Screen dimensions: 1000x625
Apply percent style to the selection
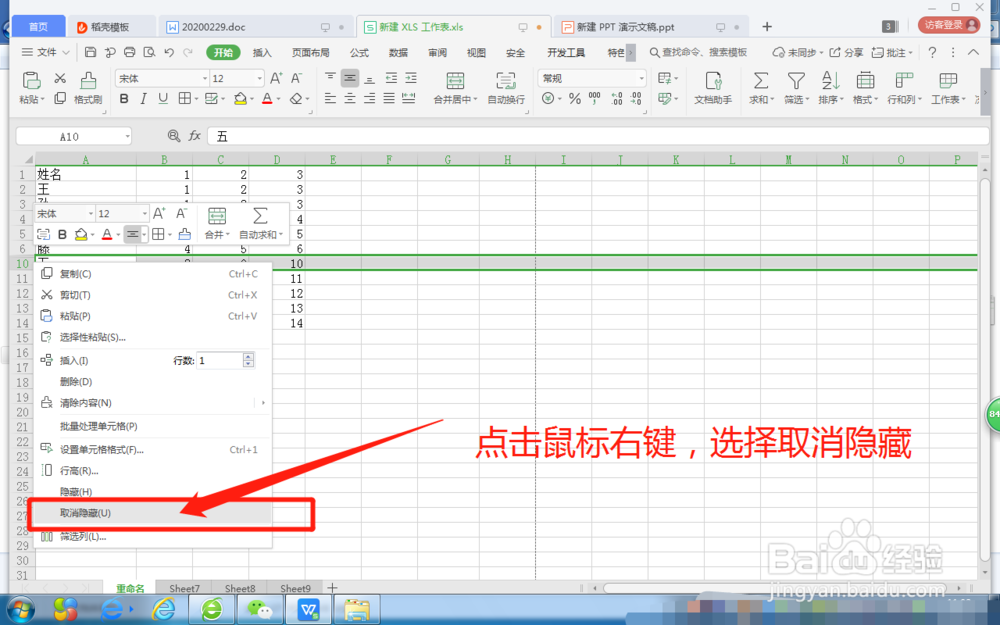[575, 98]
